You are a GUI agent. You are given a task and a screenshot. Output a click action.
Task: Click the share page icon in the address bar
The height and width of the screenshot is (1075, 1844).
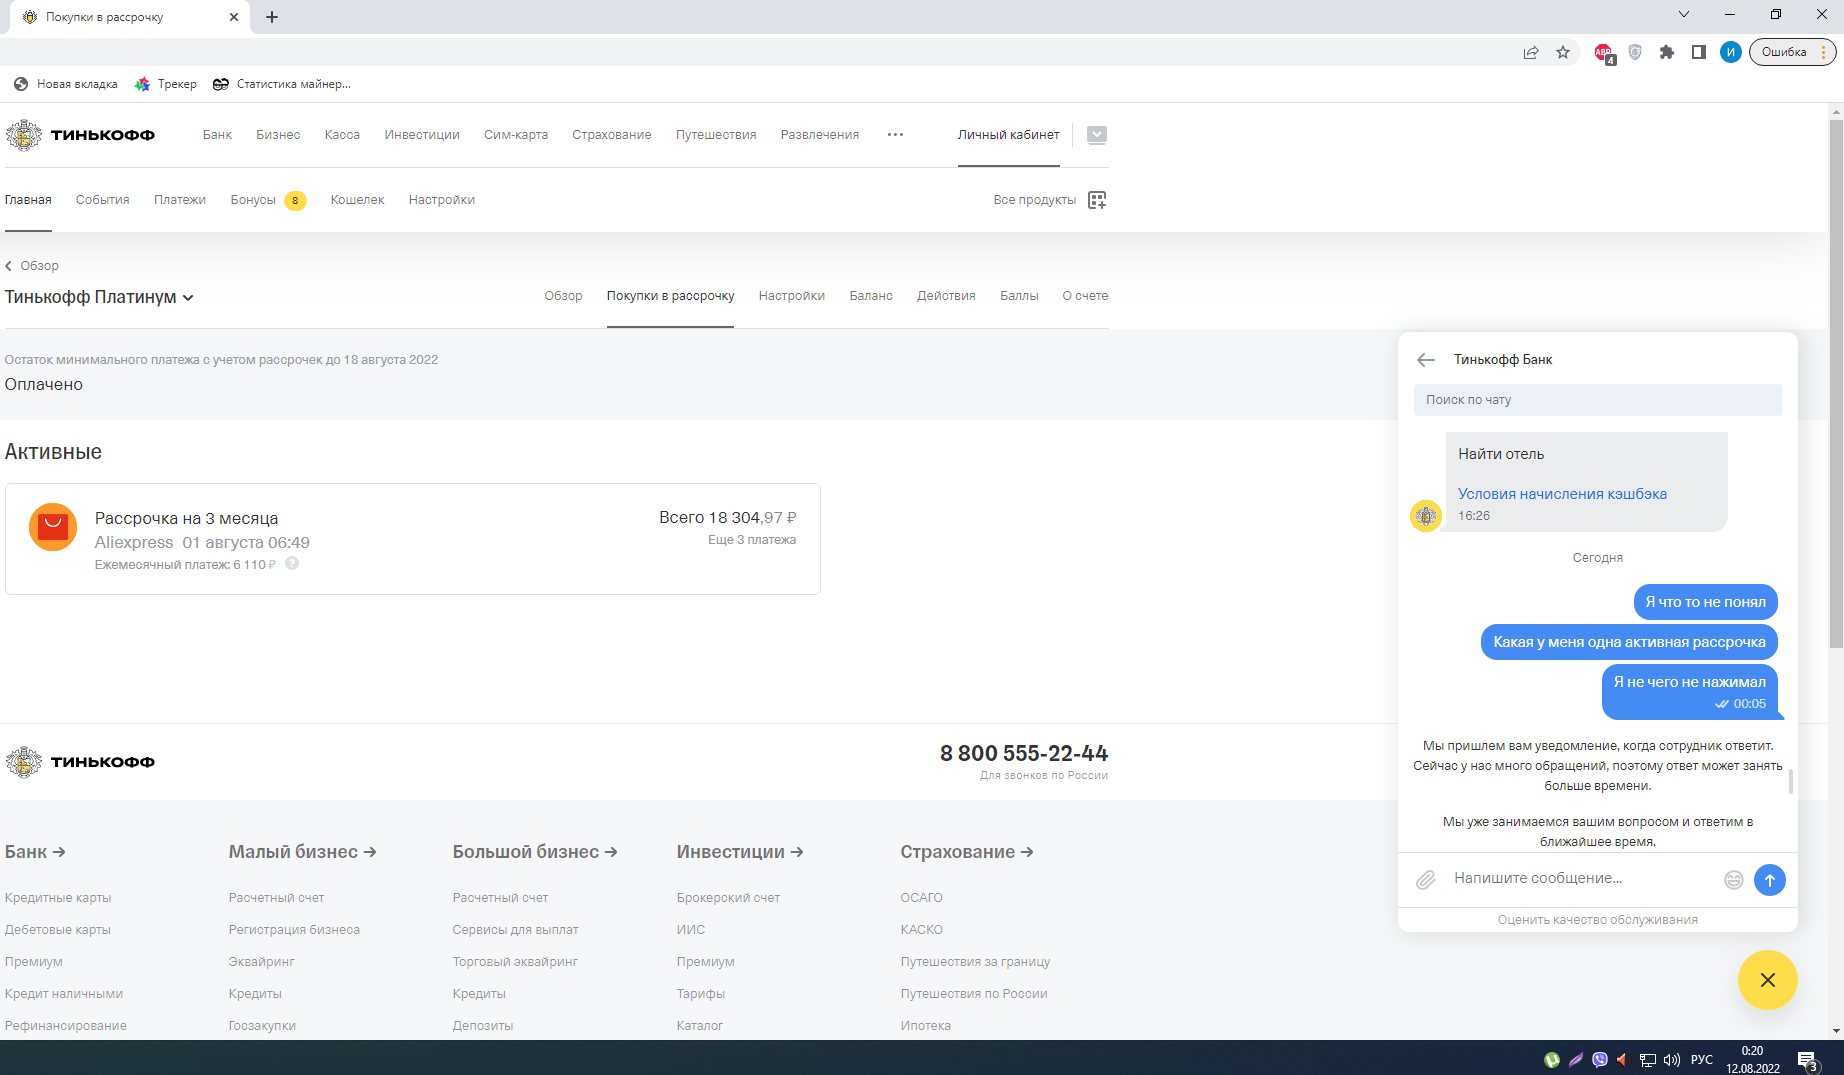1530,52
